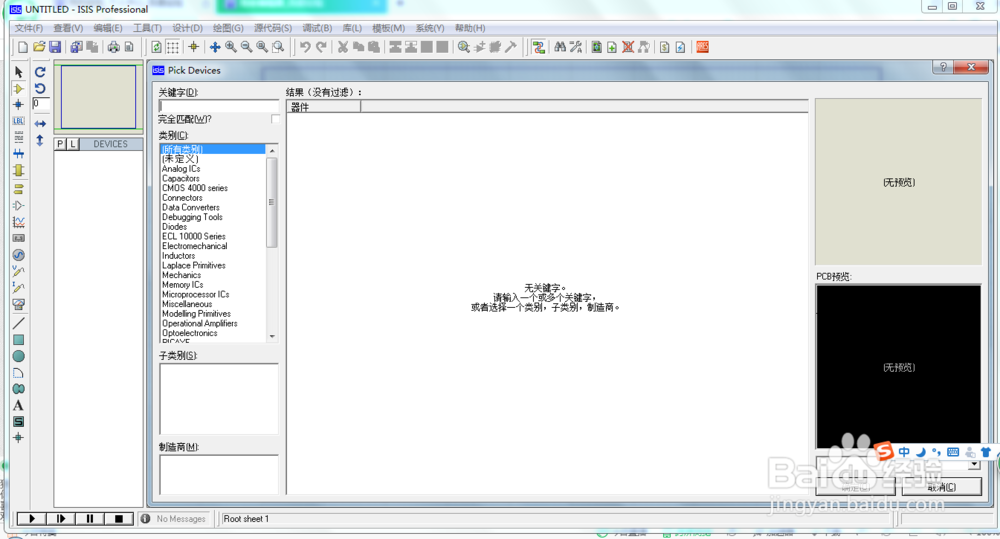Screen dimensions: 1000x539
Task: Click the Zoom In magnifier
Action: (231, 47)
